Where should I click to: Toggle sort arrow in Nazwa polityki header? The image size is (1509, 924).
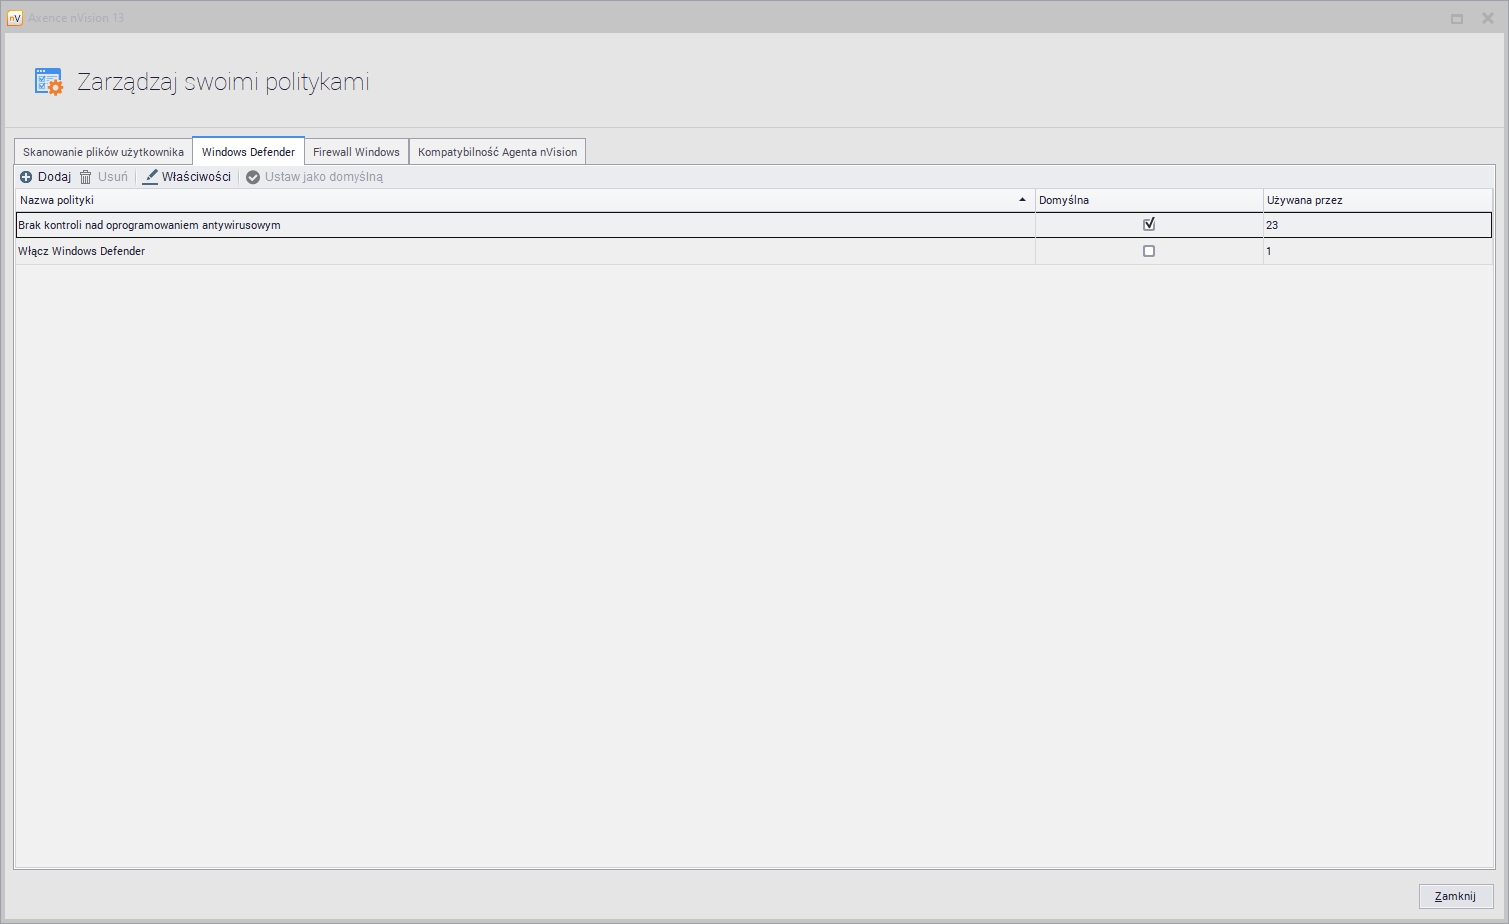click(1022, 200)
